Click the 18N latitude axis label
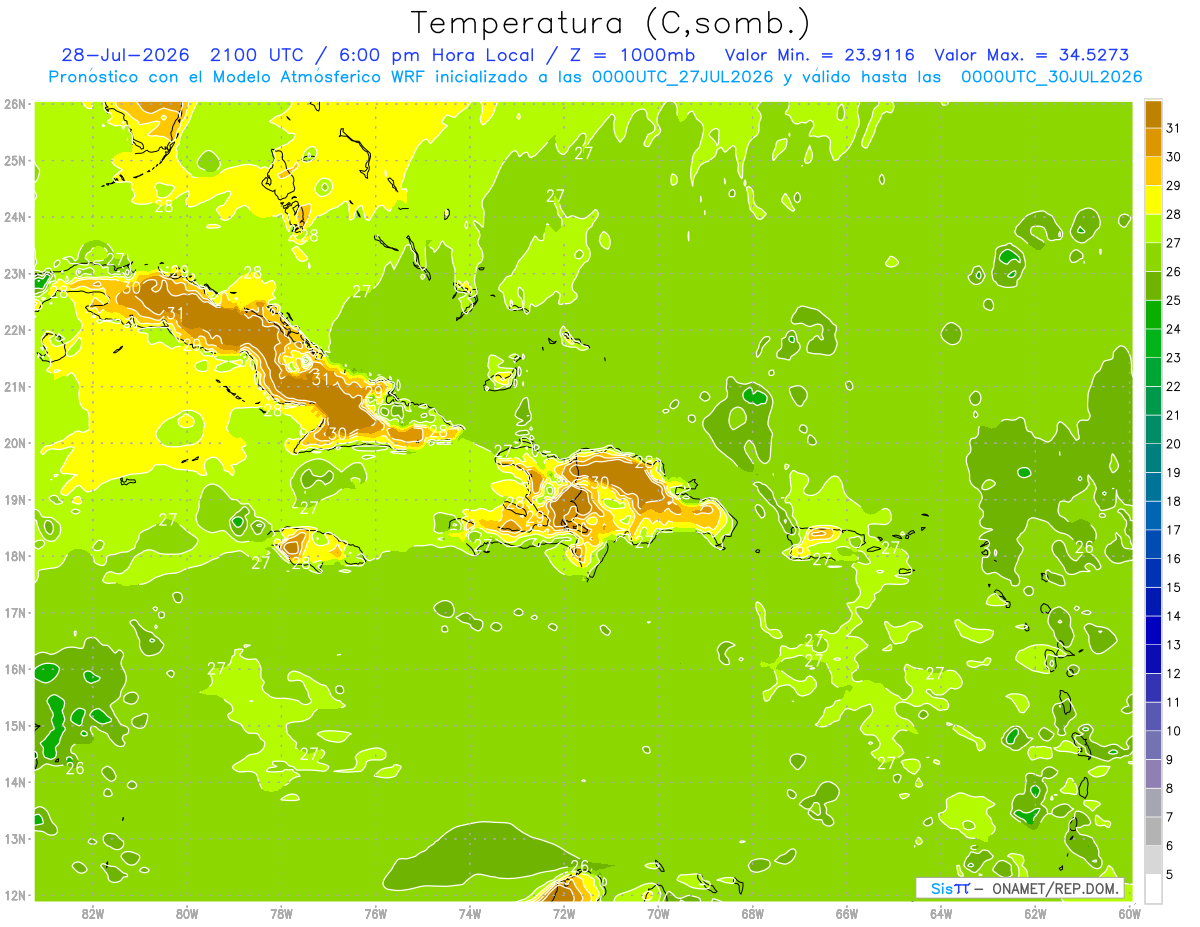 click(15, 556)
